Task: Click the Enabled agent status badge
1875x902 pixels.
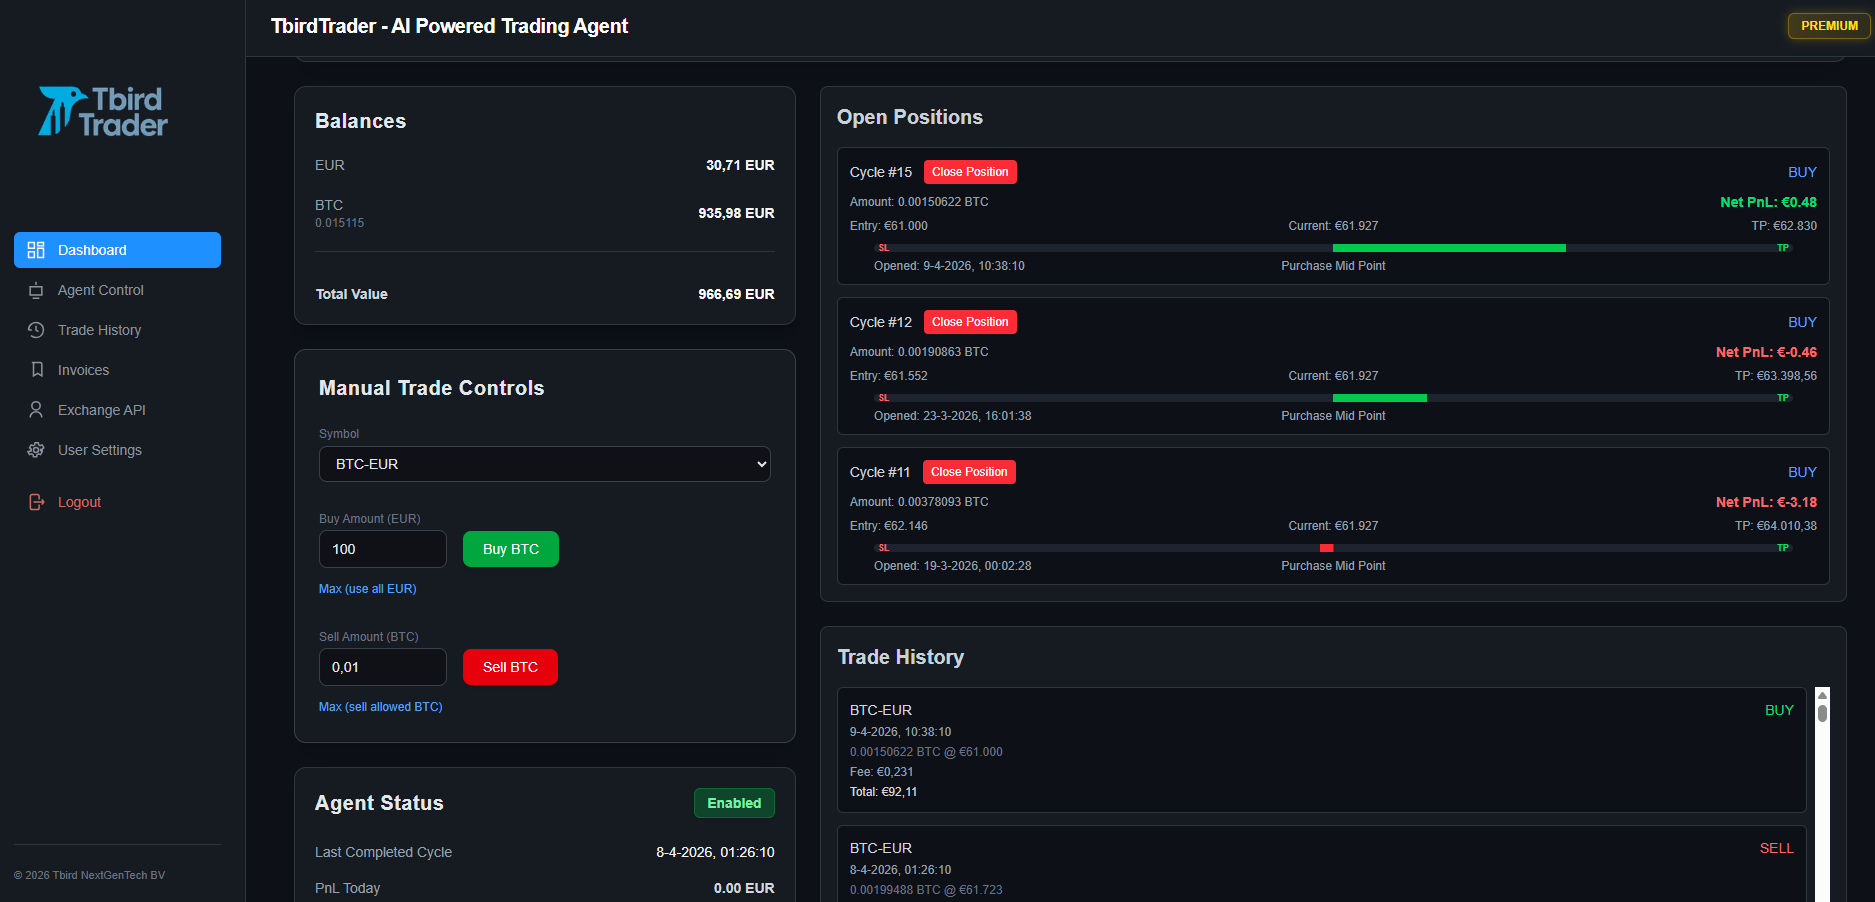Action: click(734, 803)
